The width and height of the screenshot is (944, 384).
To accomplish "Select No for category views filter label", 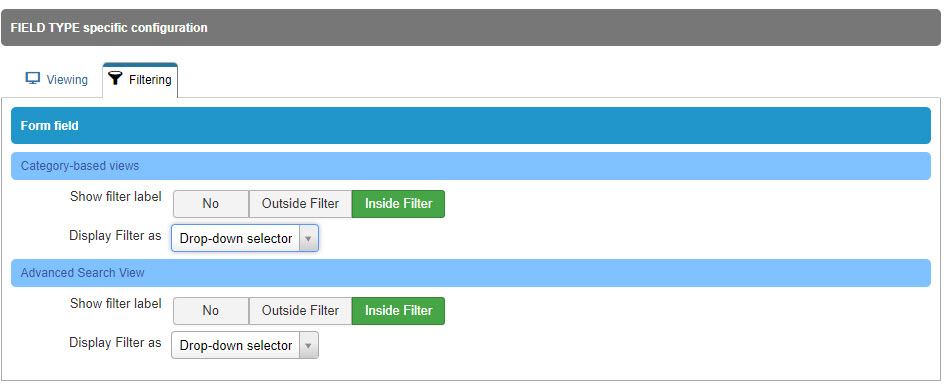I will coord(211,204).
